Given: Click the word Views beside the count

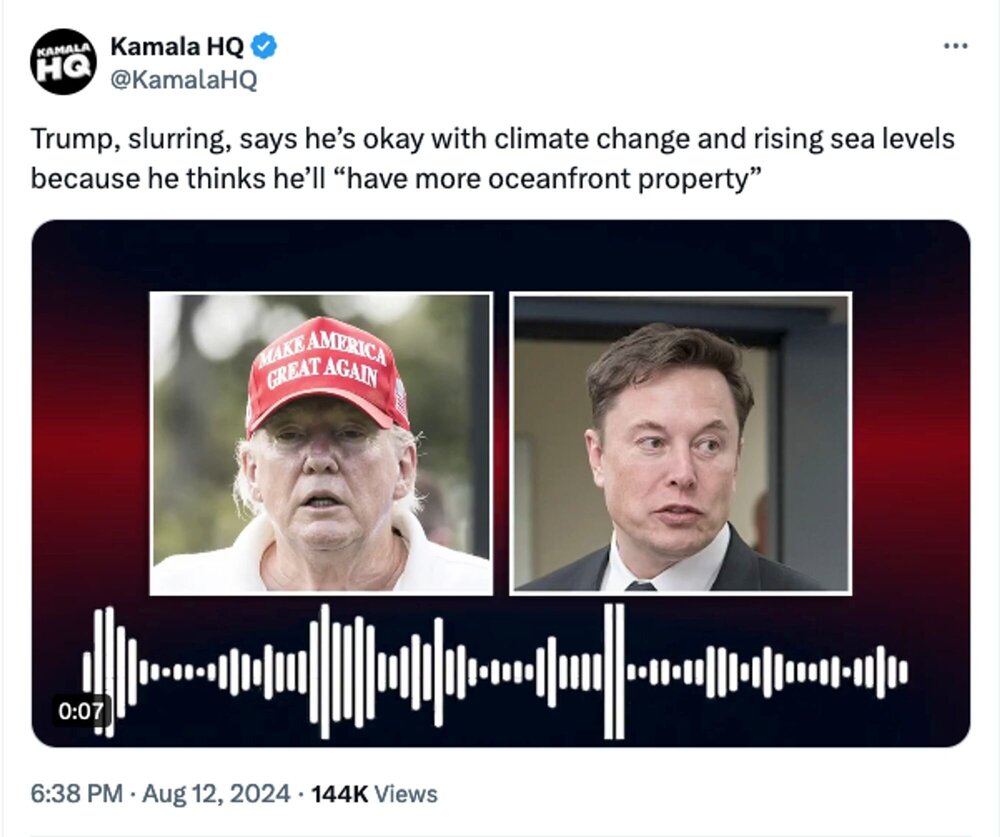Looking at the screenshot, I should 407,794.
